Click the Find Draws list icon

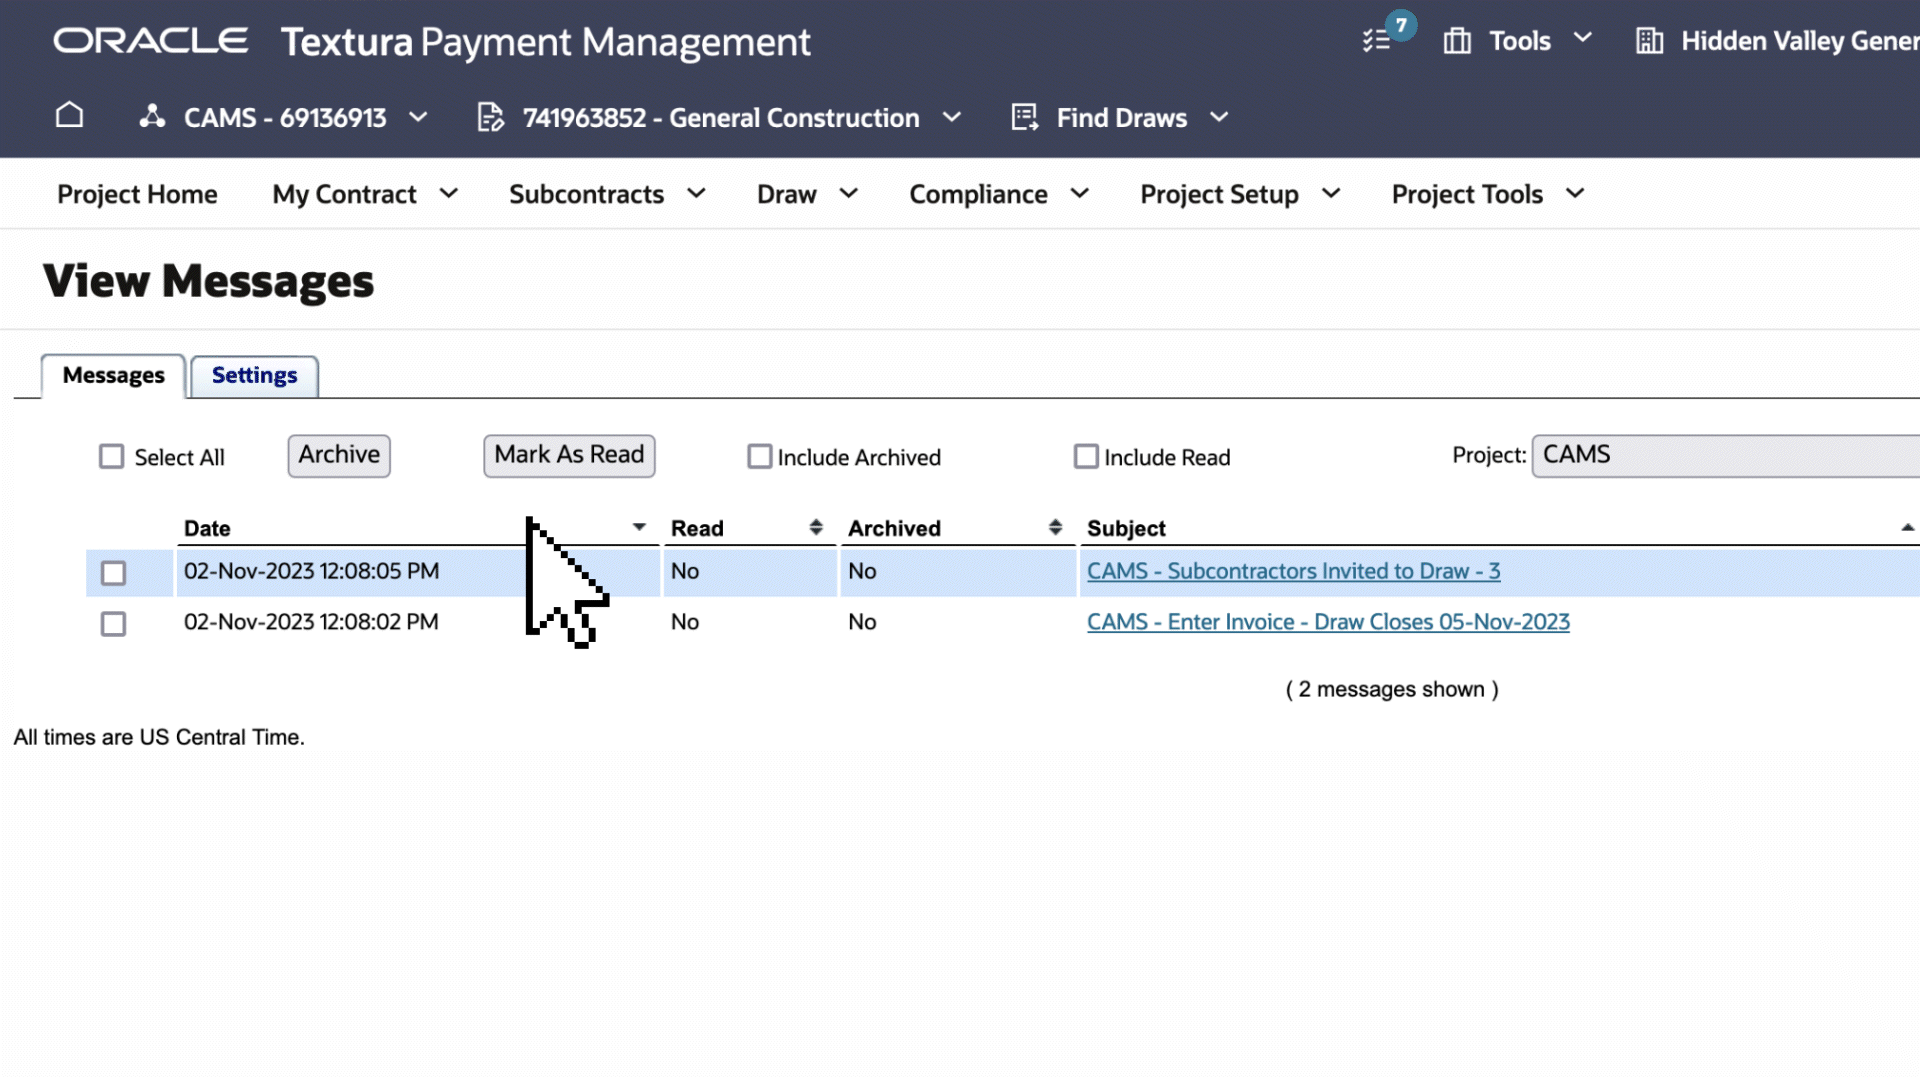click(x=1025, y=117)
